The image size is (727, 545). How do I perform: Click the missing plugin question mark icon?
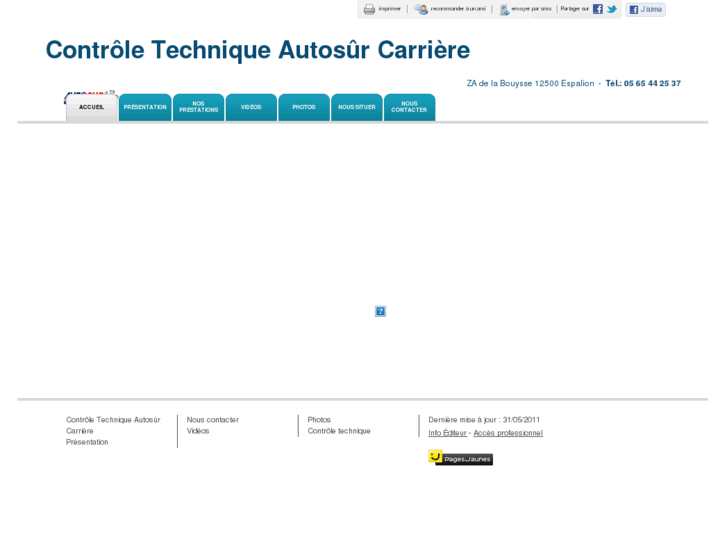pyautogui.click(x=380, y=311)
